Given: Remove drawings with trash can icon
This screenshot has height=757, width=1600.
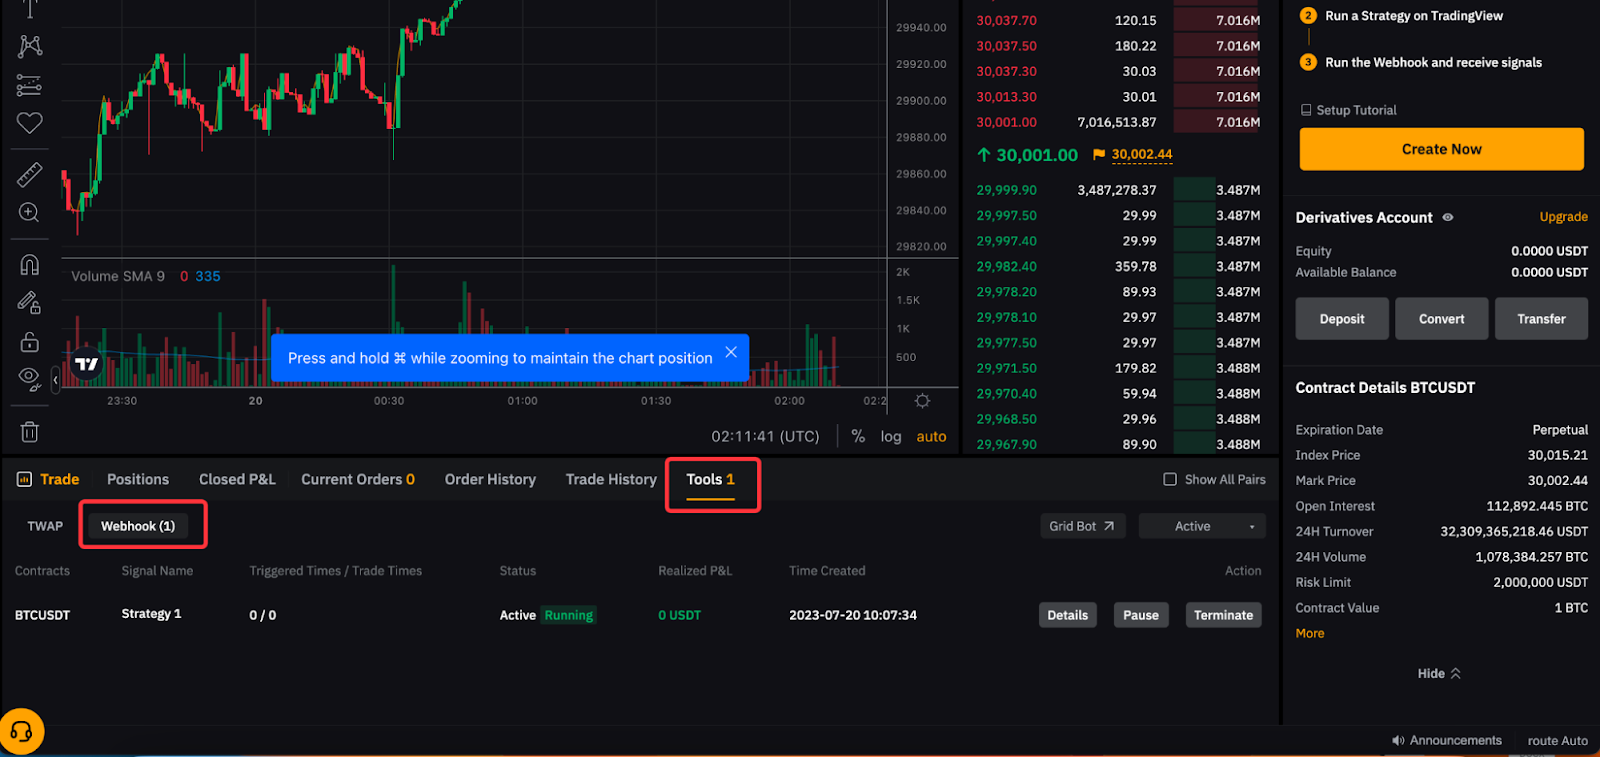Looking at the screenshot, I should click(x=29, y=432).
